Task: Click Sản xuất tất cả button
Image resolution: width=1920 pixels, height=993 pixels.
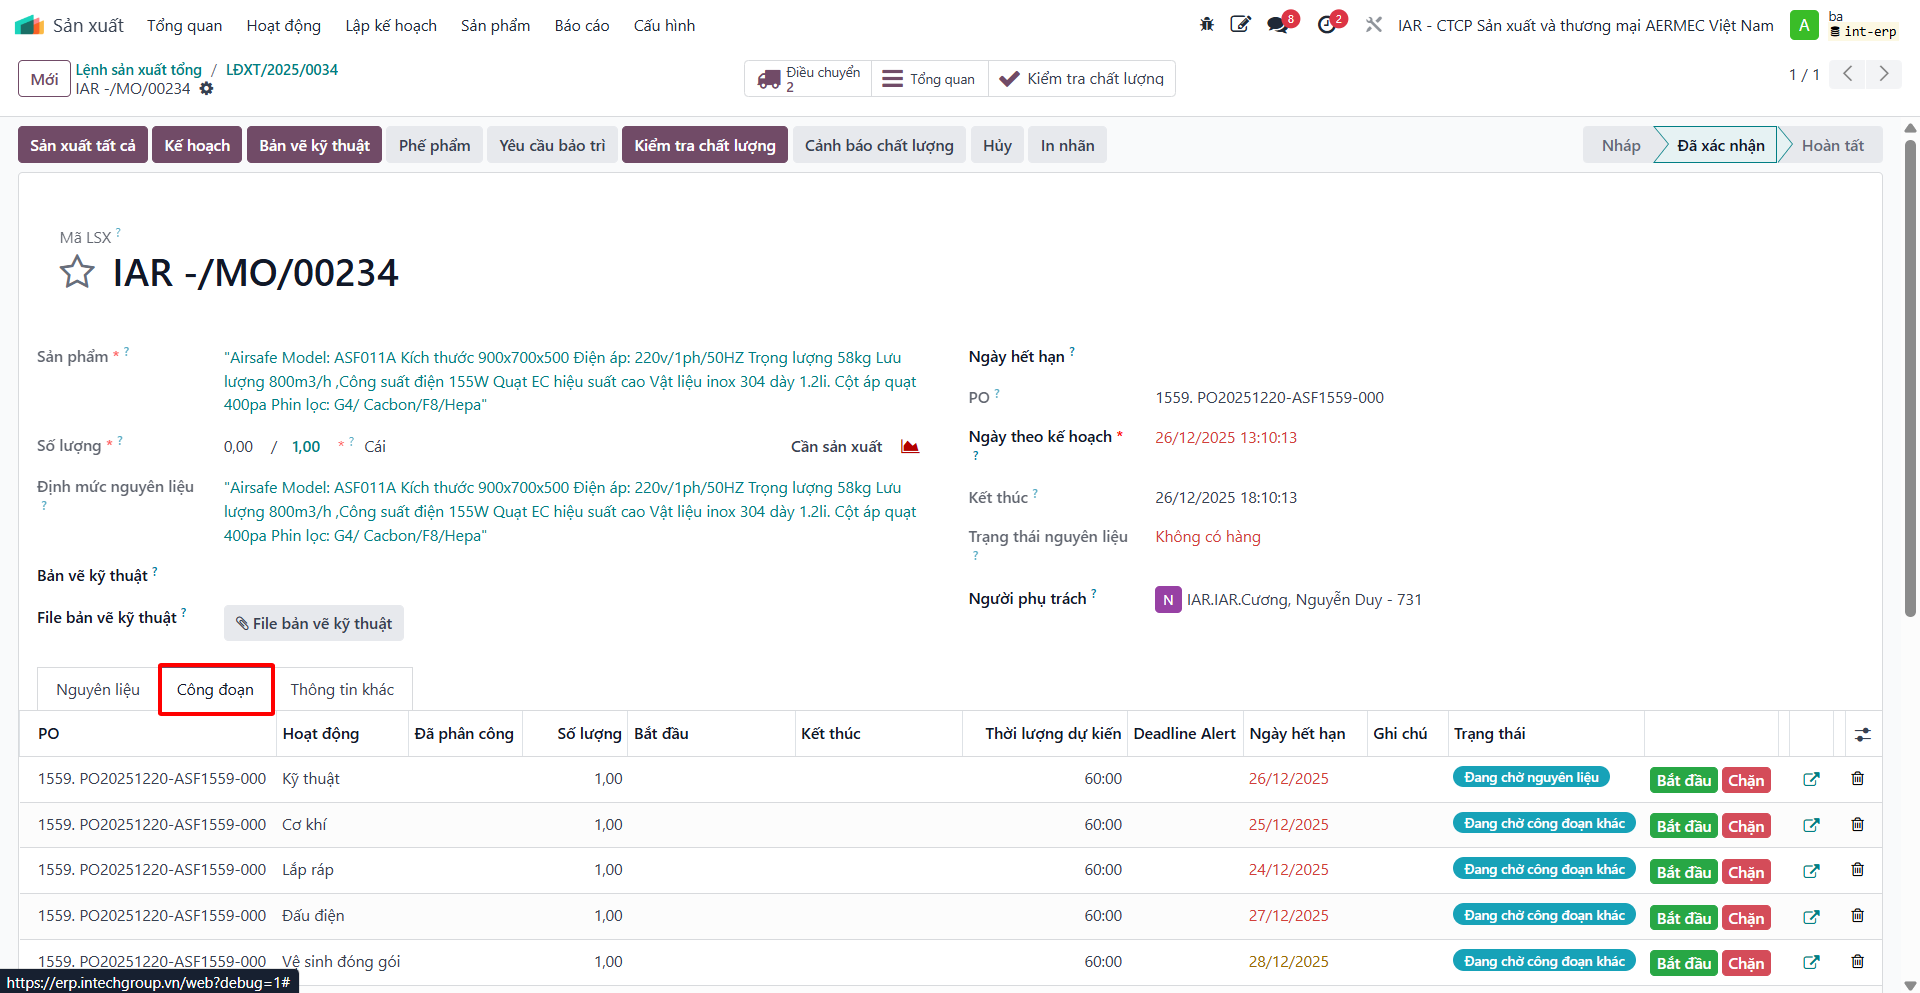Action: click(83, 145)
